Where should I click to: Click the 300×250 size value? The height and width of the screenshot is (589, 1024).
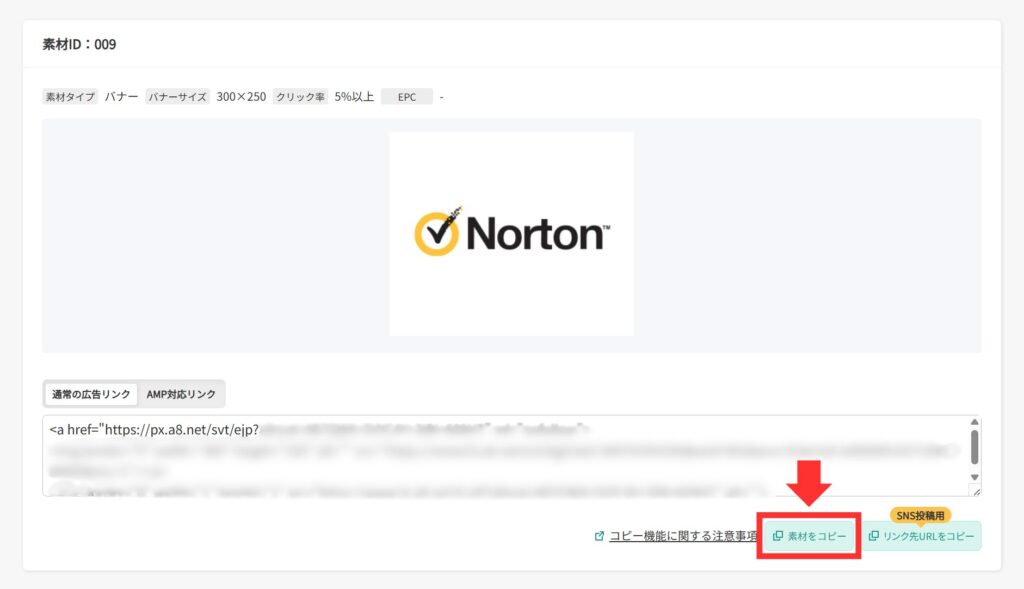coord(241,97)
